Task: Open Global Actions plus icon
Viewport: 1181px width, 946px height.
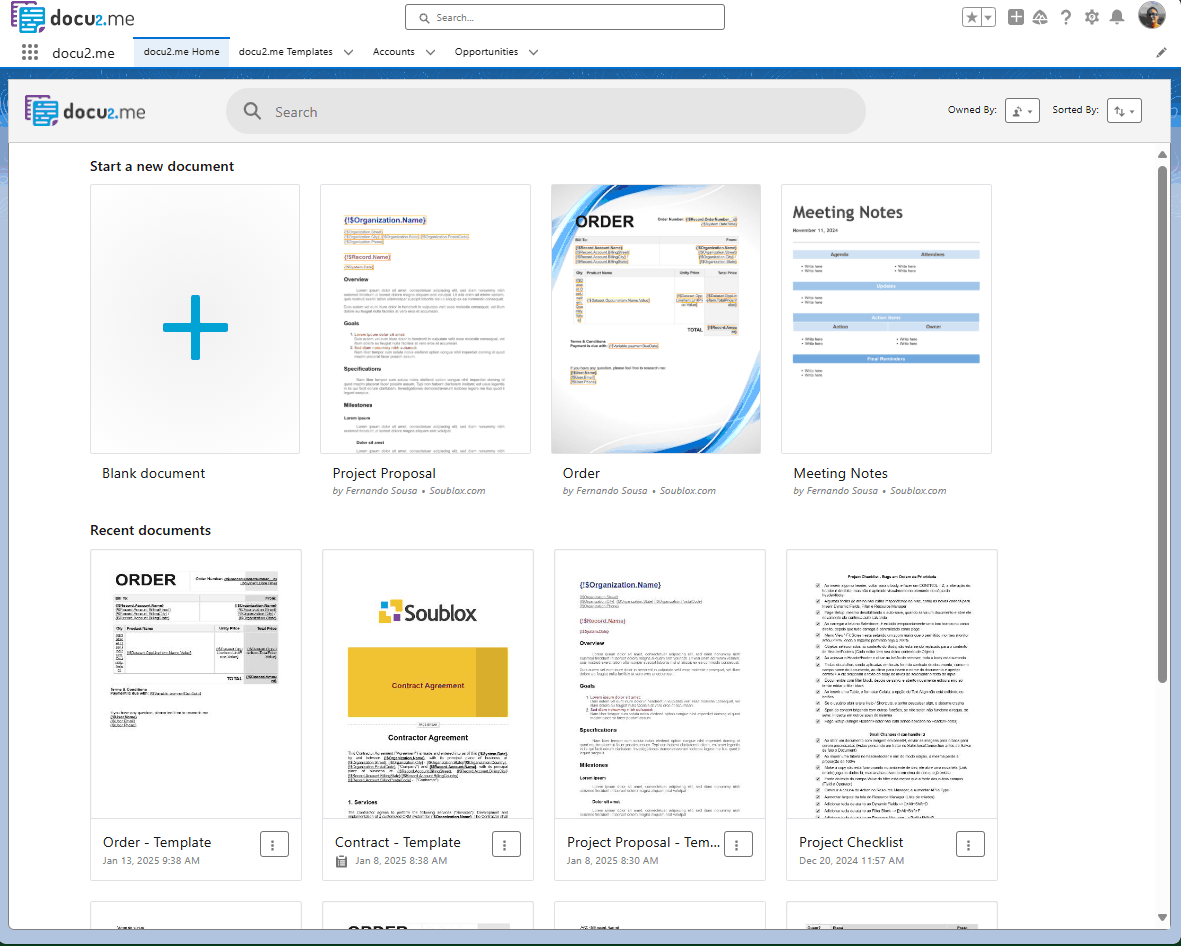Action: (x=1016, y=17)
